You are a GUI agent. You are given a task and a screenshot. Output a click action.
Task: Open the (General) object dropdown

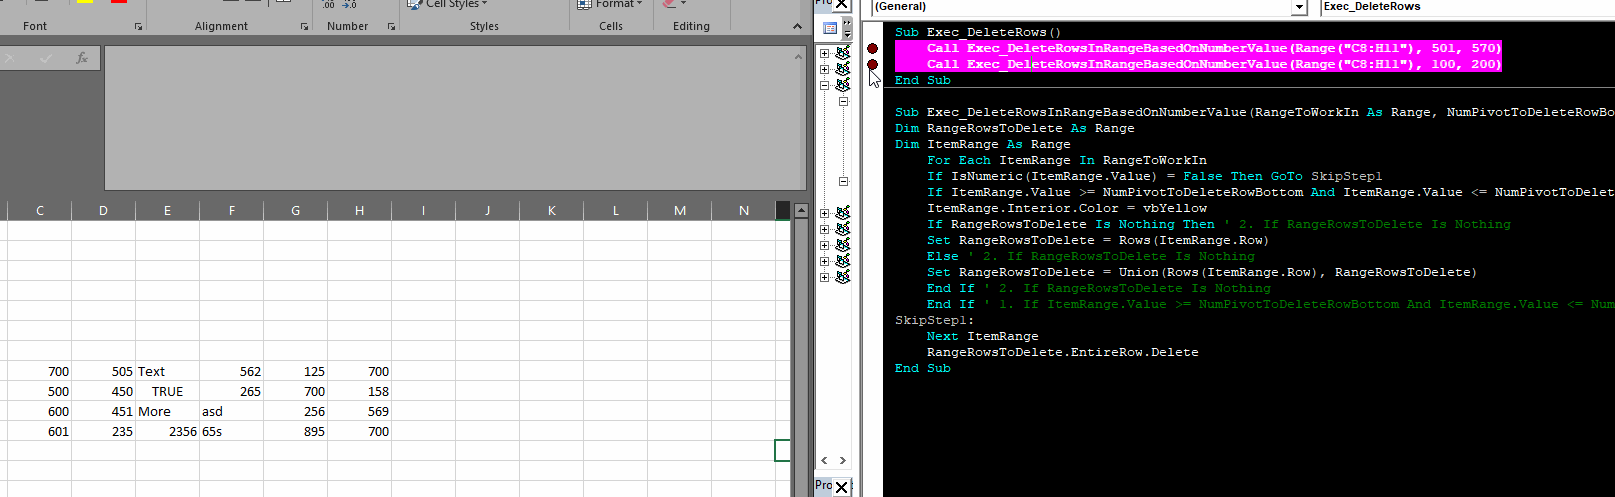pyautogui.click(x=1299, y=7)
